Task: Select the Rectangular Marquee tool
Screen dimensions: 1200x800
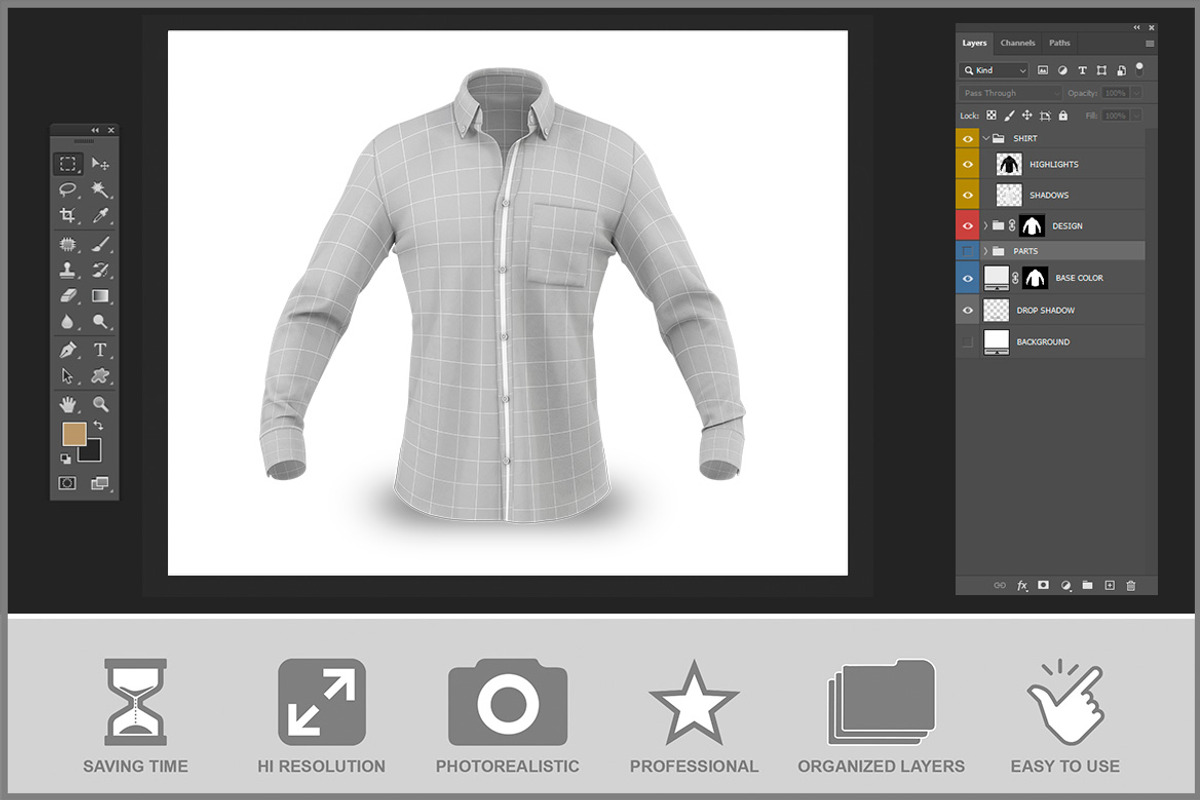Action: (x=68, y=163)
